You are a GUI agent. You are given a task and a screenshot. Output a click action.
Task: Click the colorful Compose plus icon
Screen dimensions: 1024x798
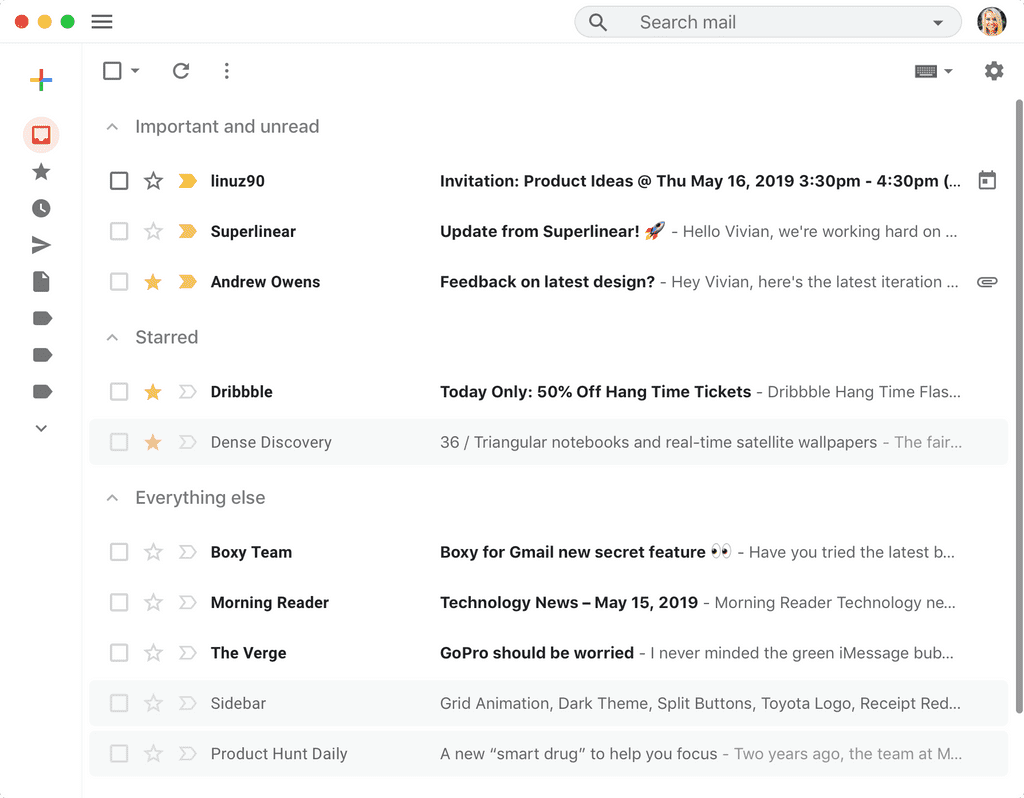click(40, 80)
